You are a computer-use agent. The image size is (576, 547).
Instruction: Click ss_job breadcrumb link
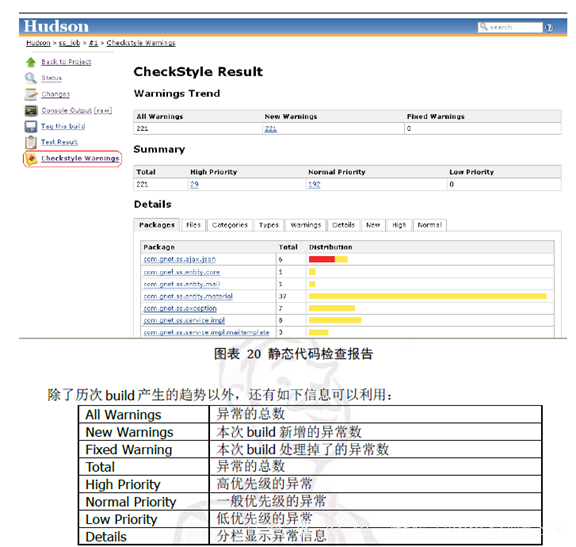[x=69, y=43]
